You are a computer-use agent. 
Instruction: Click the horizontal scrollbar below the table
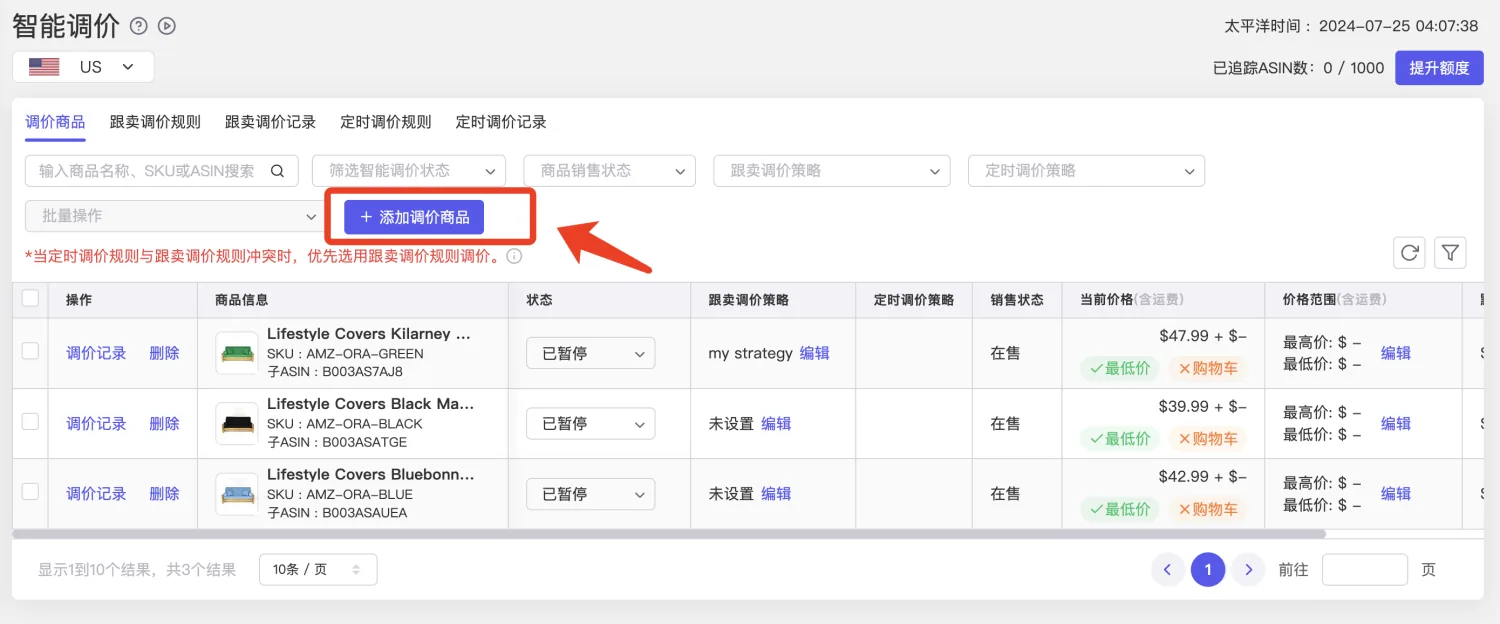point(669,534)
